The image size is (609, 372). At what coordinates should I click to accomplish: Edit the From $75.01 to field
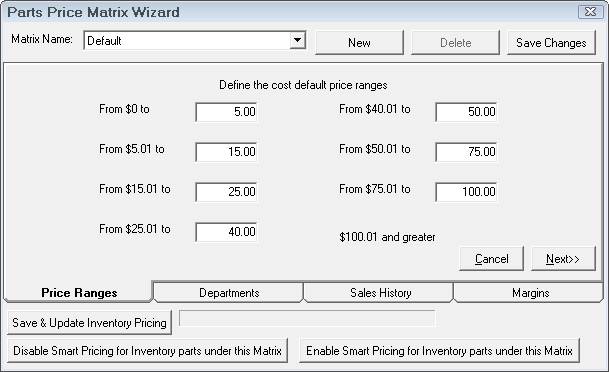point(466,192)
